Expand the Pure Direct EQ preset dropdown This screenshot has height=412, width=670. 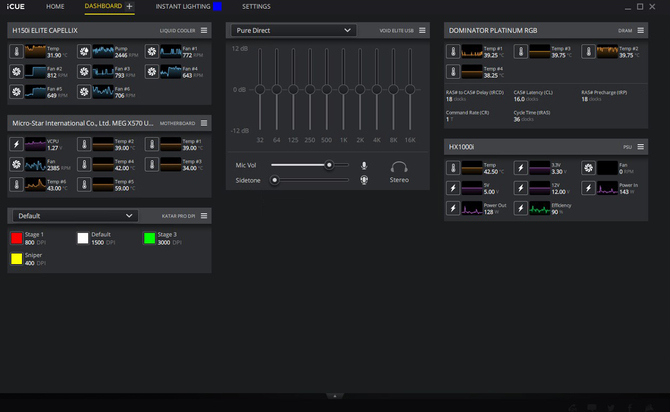[294, 30]
